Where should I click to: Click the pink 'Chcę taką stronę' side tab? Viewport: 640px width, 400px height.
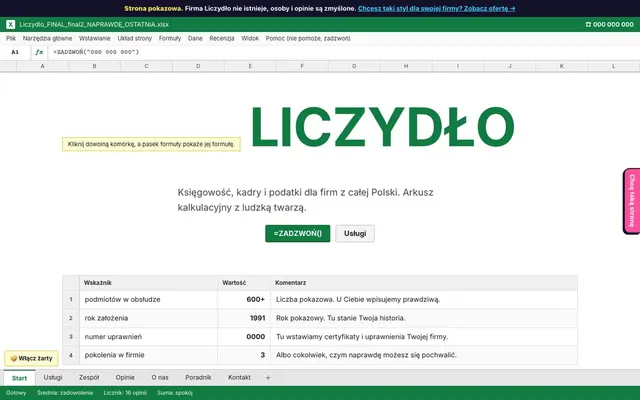pyautogui.click(x=631, y=201)
